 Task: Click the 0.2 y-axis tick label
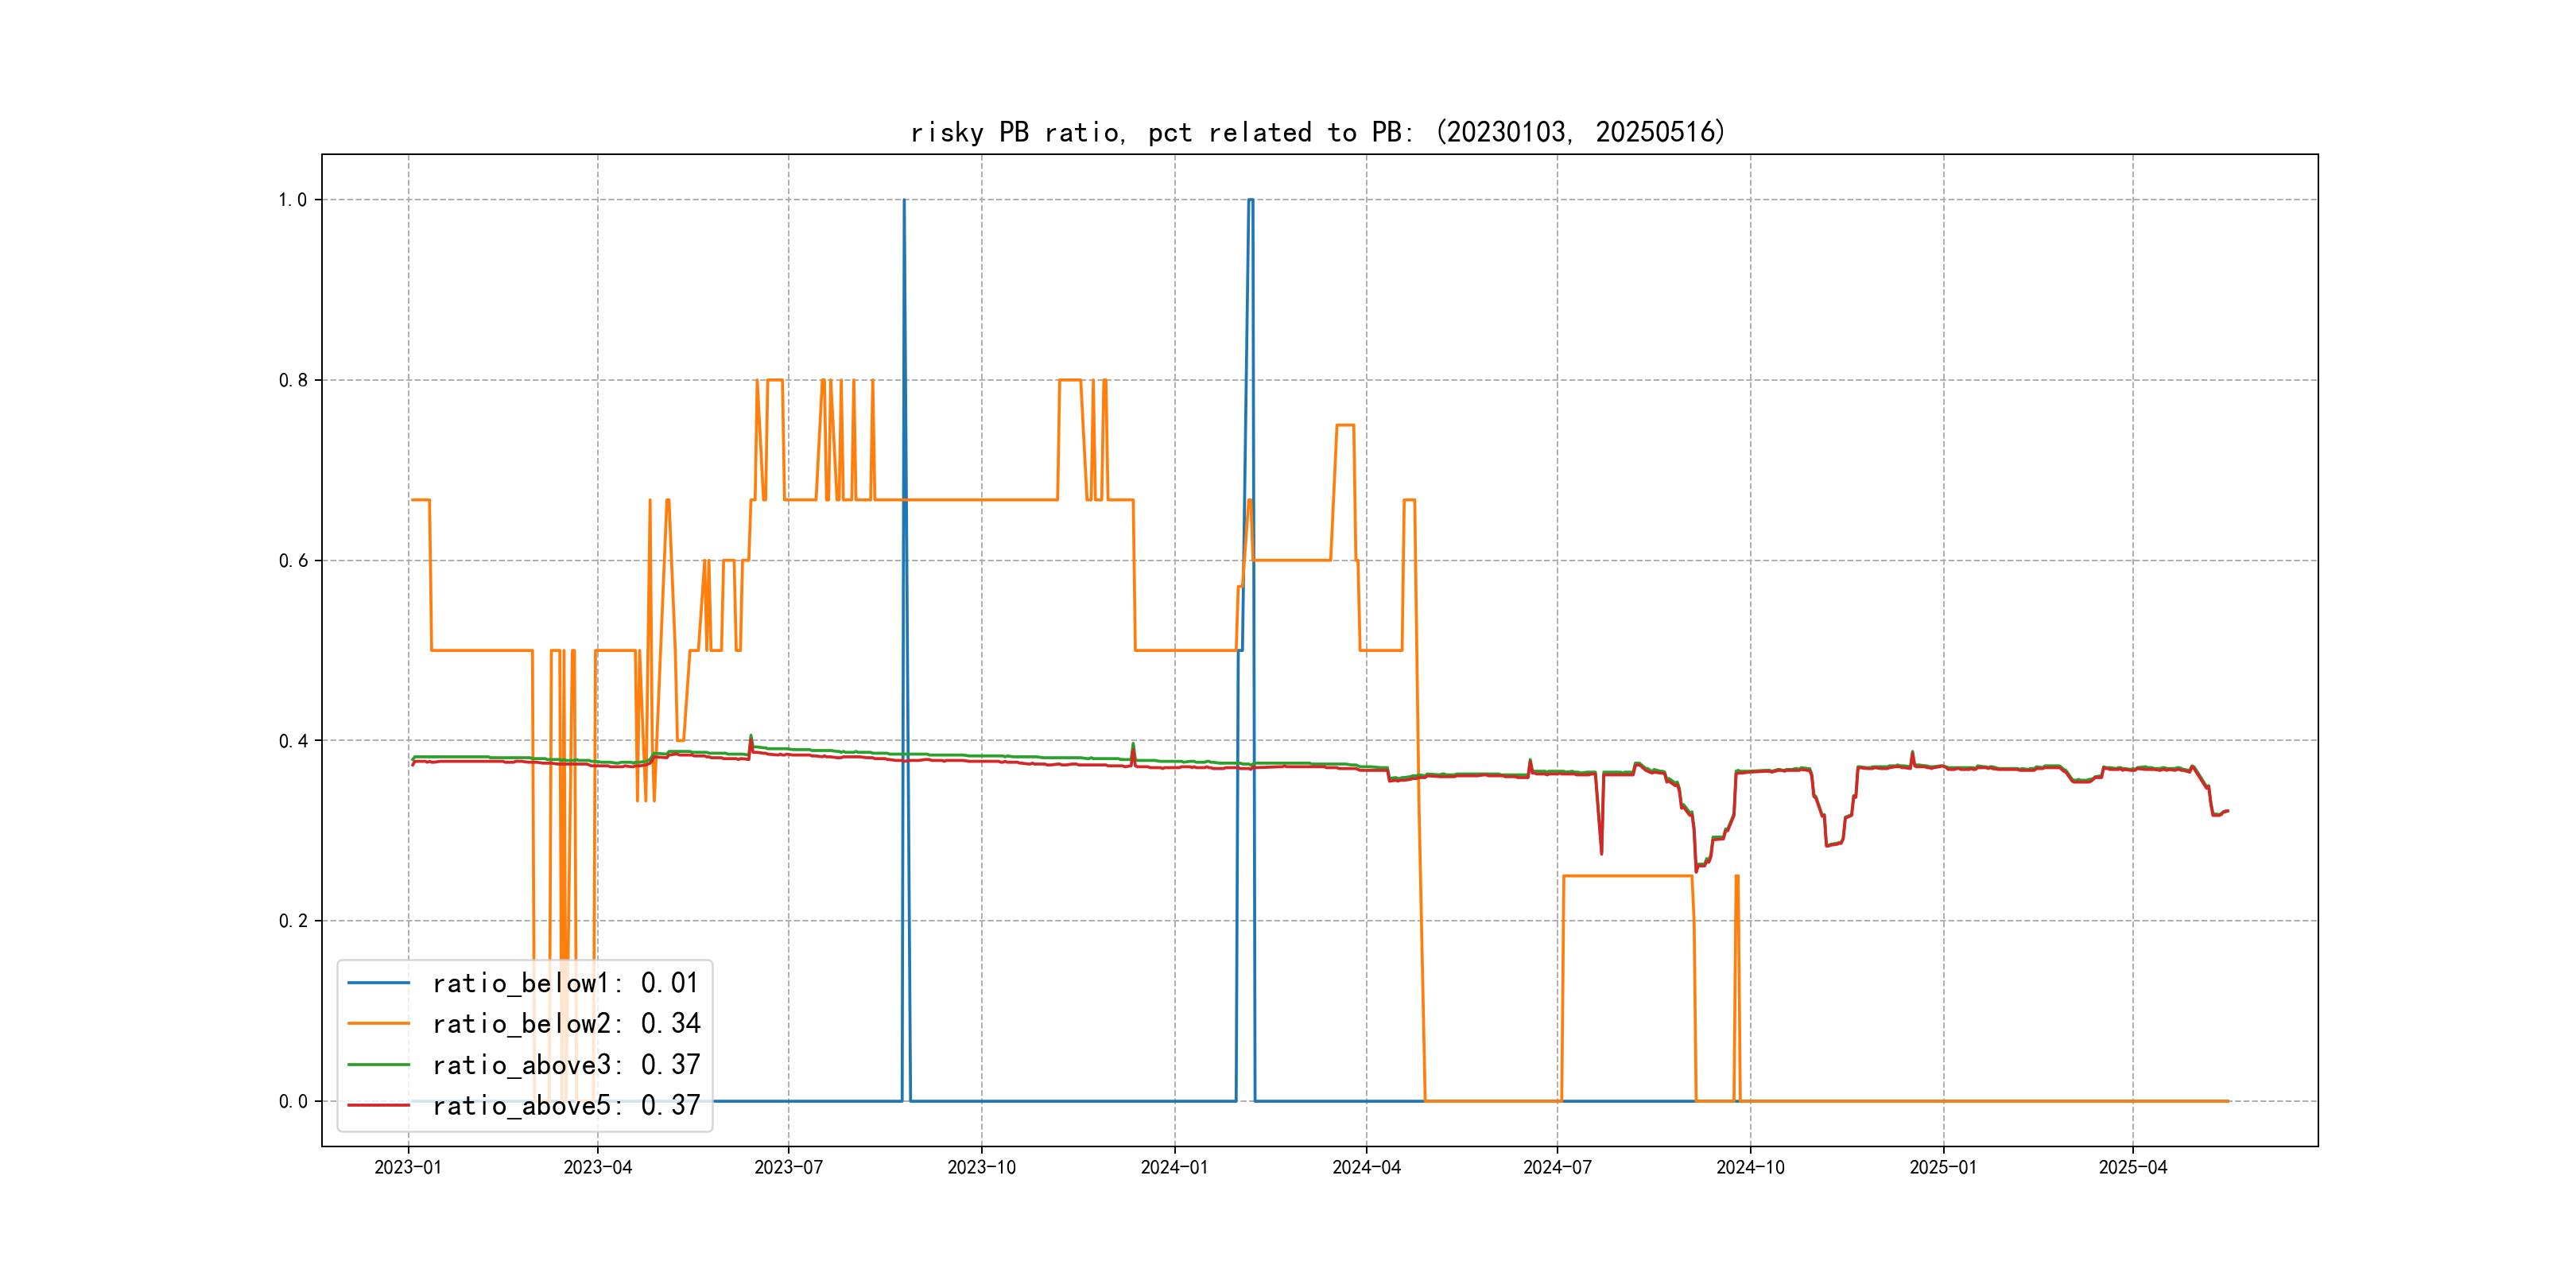pos(293,921)
